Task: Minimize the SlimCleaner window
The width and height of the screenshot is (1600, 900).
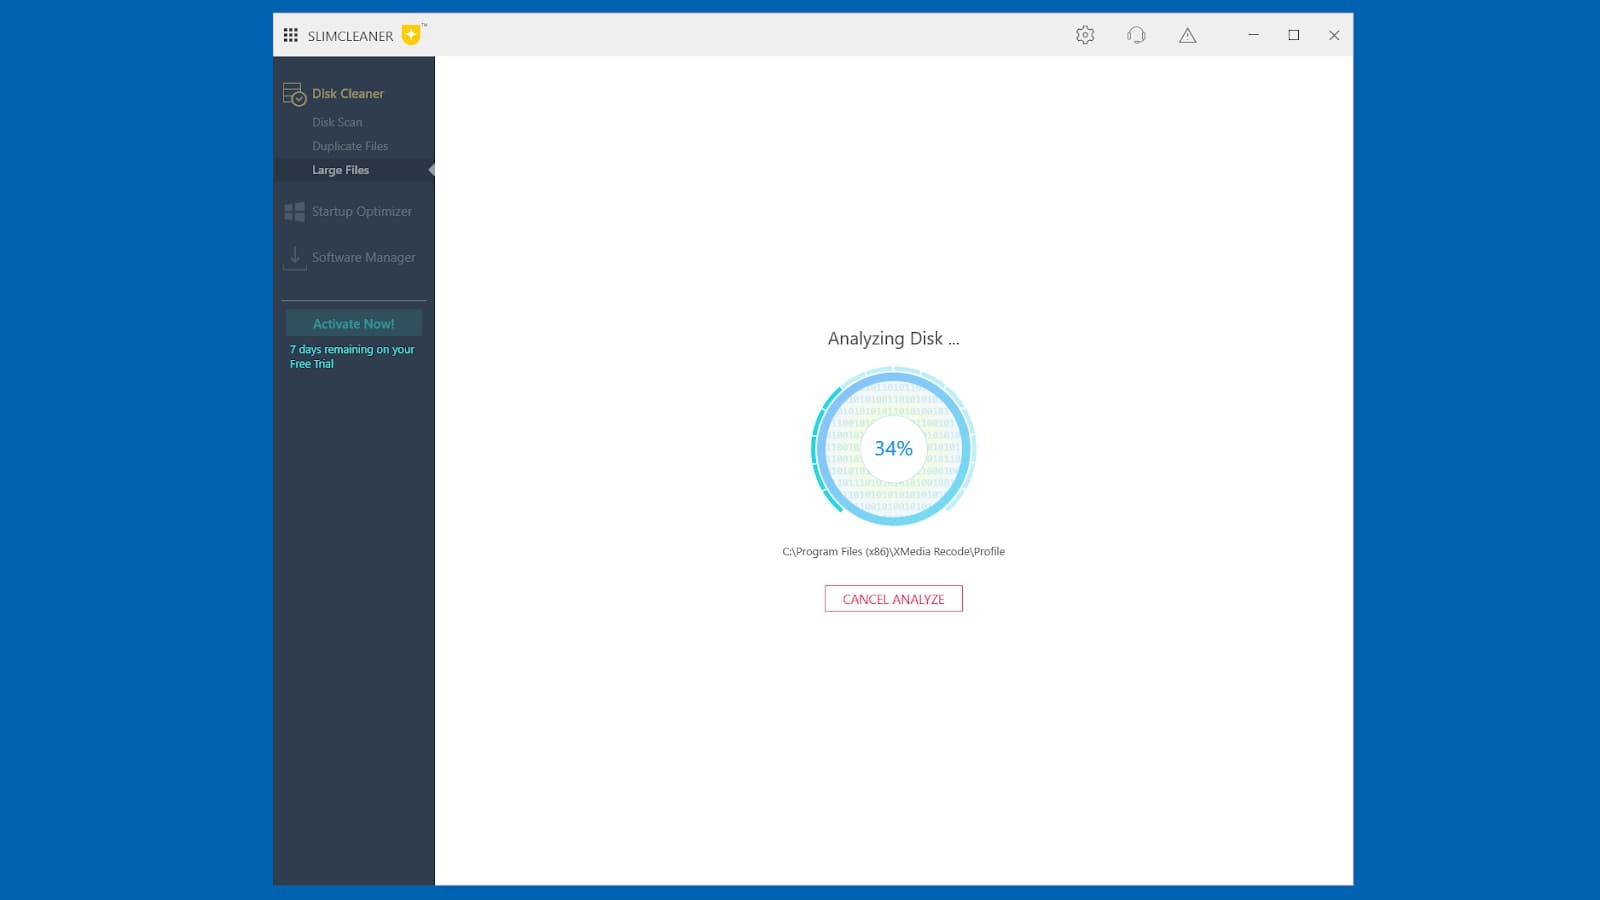Action: tap(1253, 35)
